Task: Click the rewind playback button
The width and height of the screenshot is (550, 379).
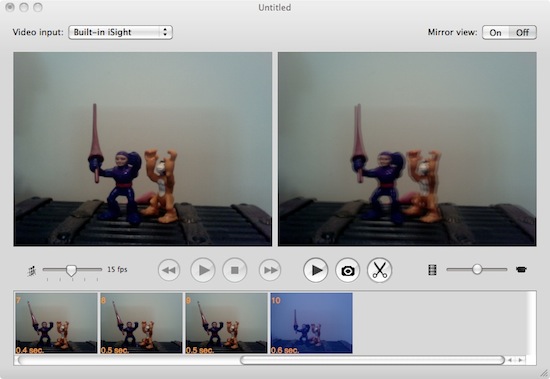Action: tap(169, 270)
